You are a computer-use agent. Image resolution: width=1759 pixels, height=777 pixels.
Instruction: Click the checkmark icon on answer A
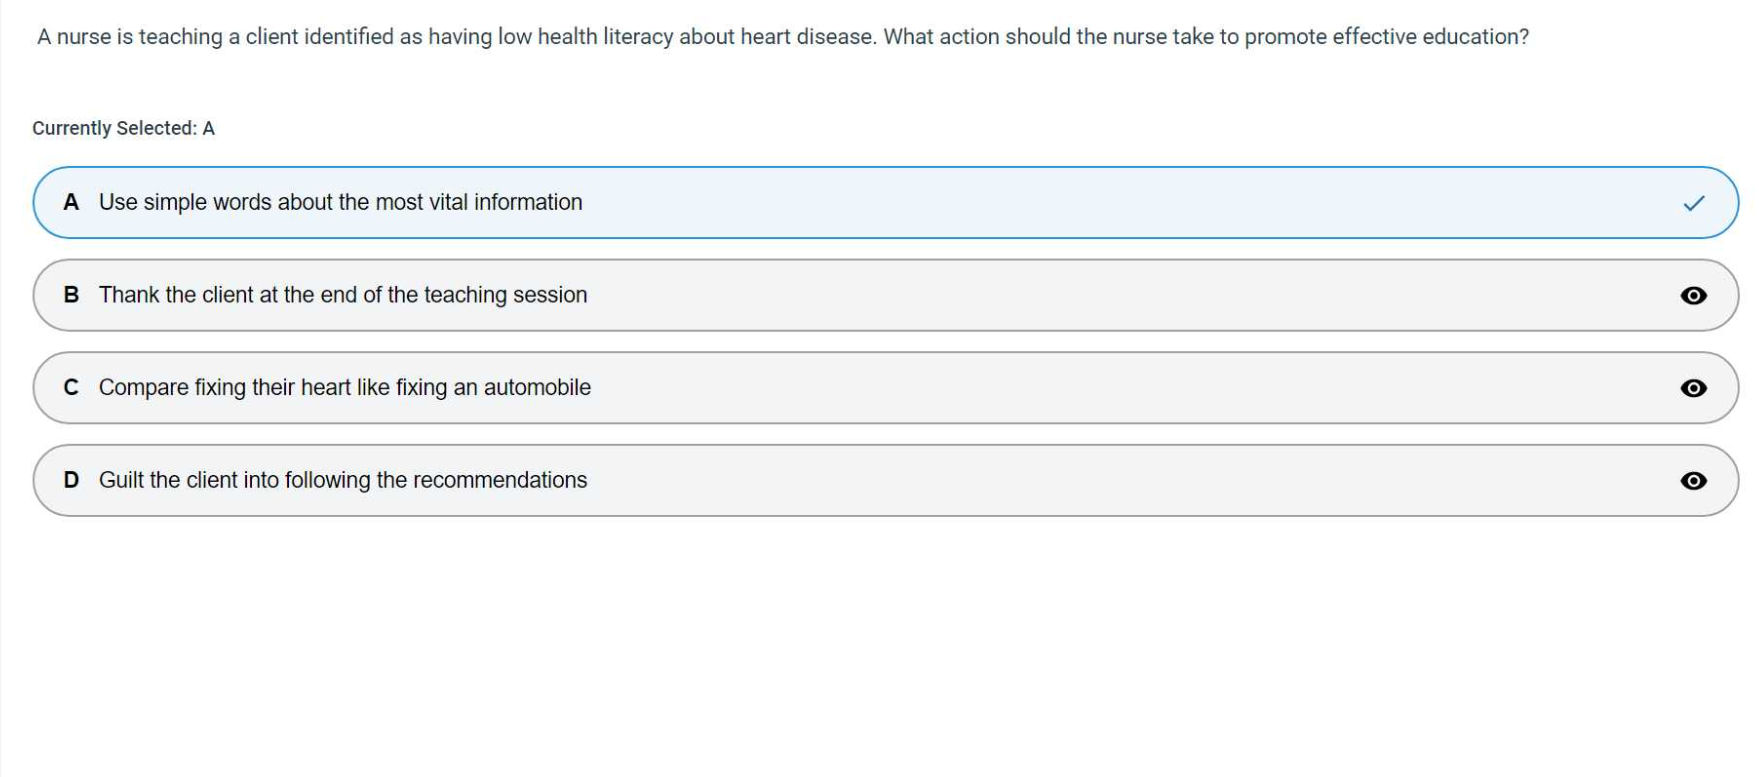pos(1693,203)
